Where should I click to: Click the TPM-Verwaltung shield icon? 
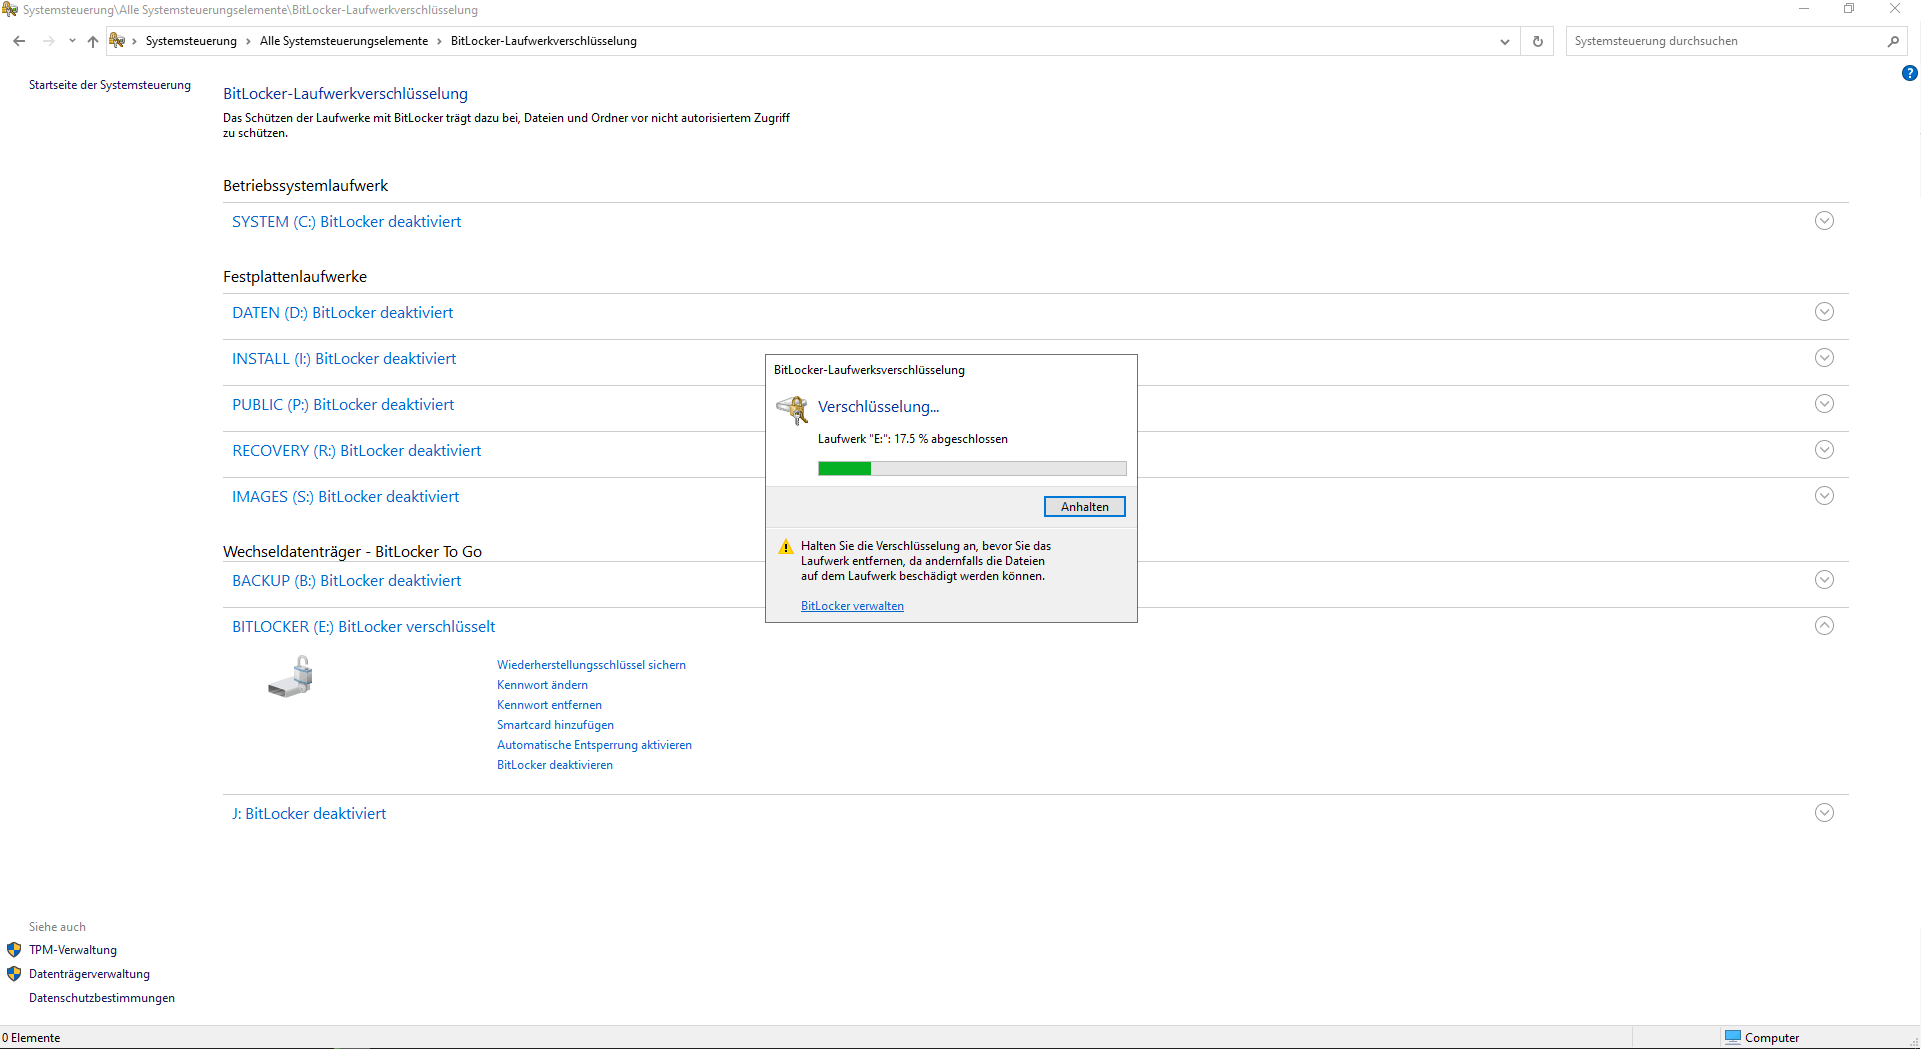14,950
